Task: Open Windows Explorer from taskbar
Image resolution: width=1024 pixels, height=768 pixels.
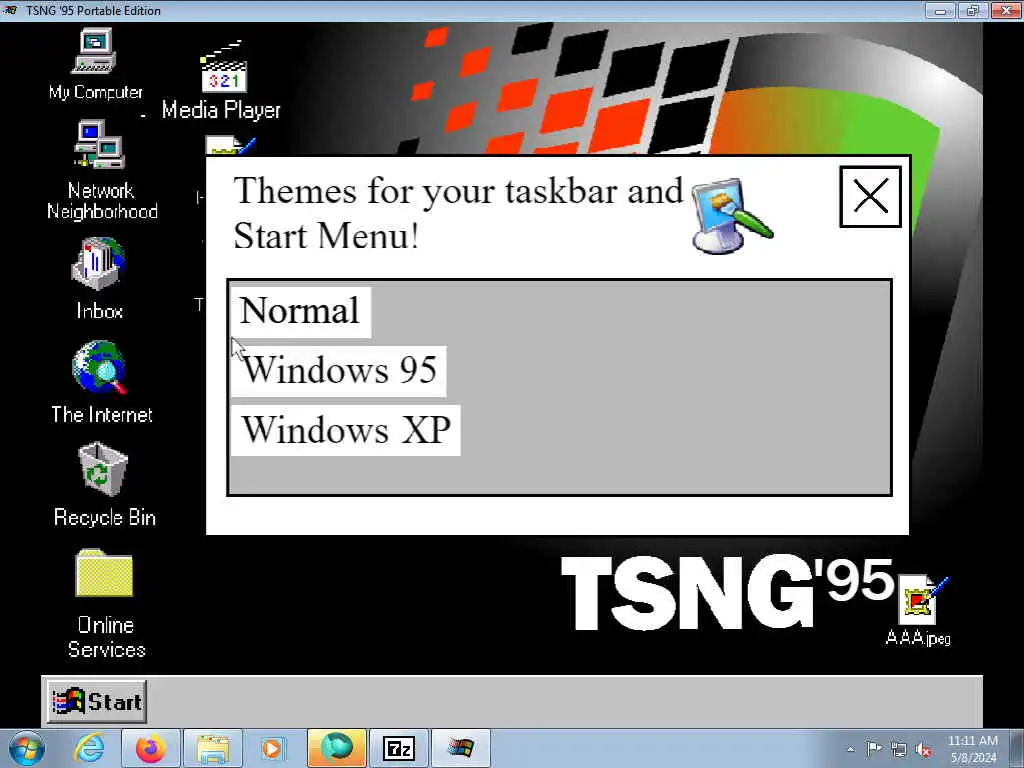Action: 213,748
